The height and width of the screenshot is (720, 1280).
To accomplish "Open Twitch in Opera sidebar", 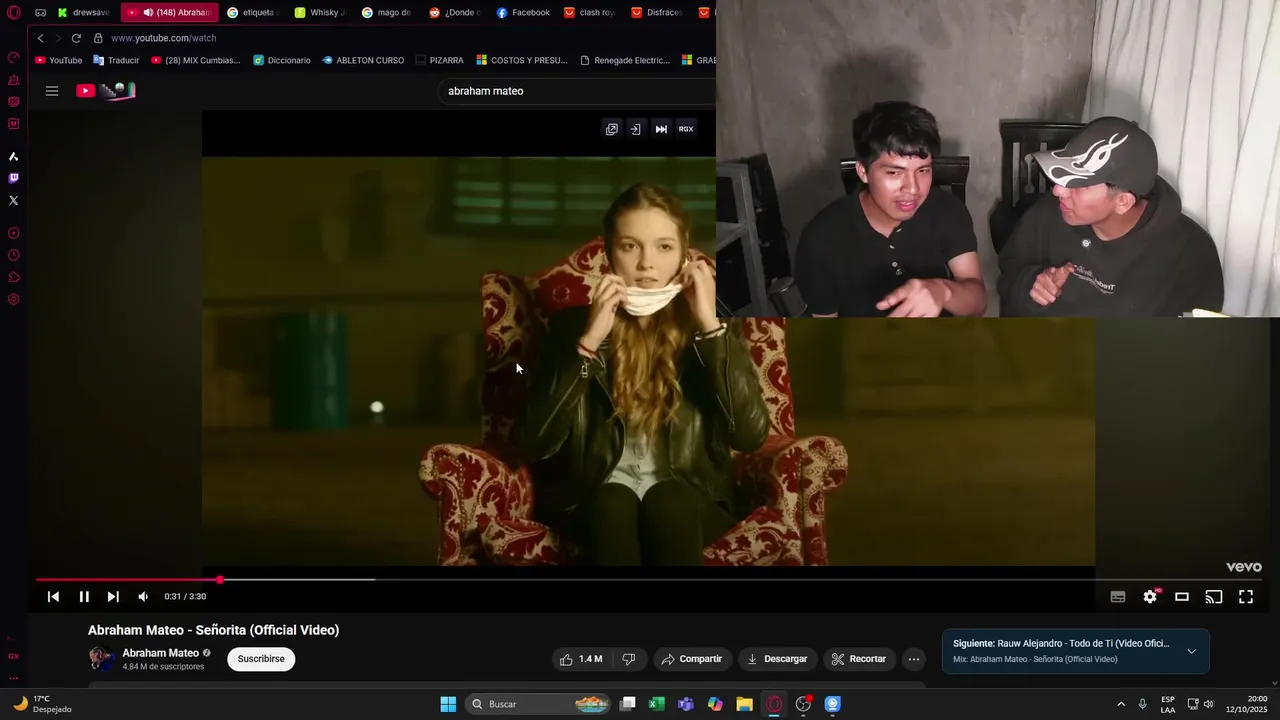I will (13, 178).
